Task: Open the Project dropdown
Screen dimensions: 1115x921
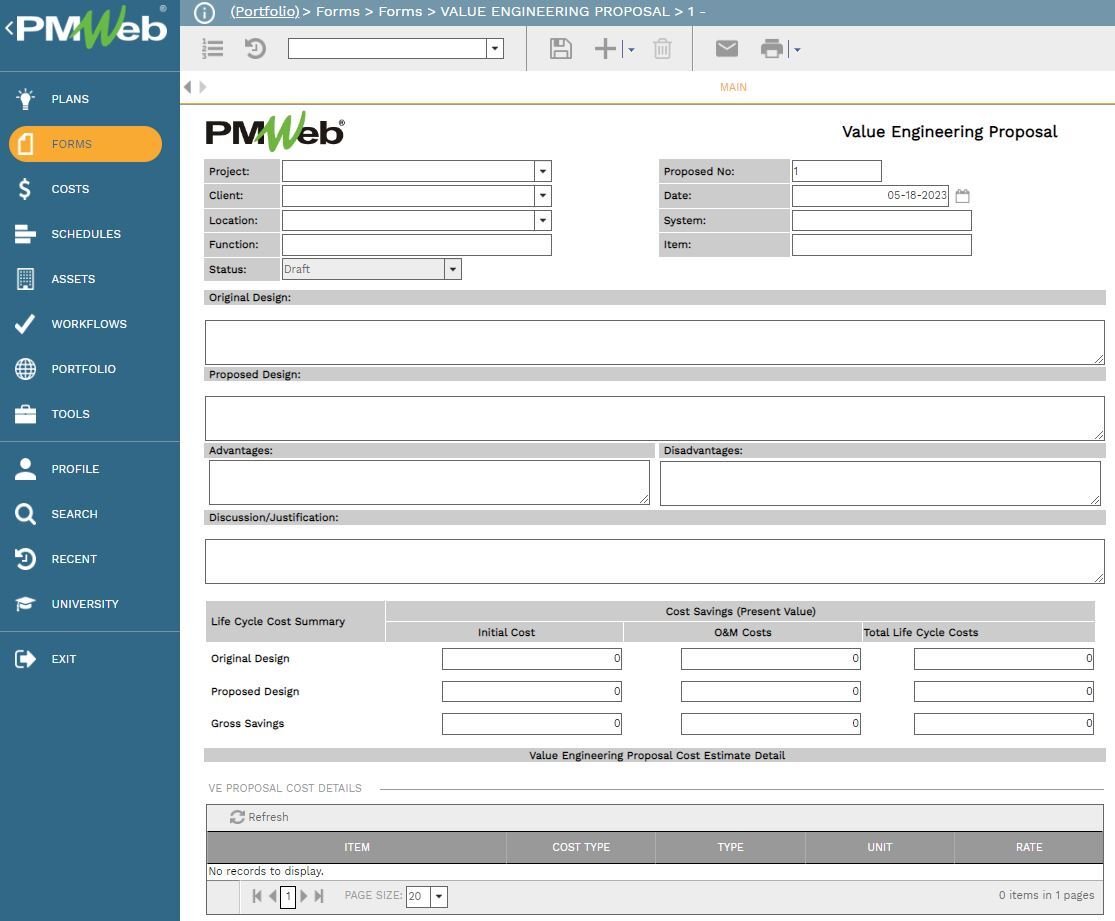Action: 542,171
